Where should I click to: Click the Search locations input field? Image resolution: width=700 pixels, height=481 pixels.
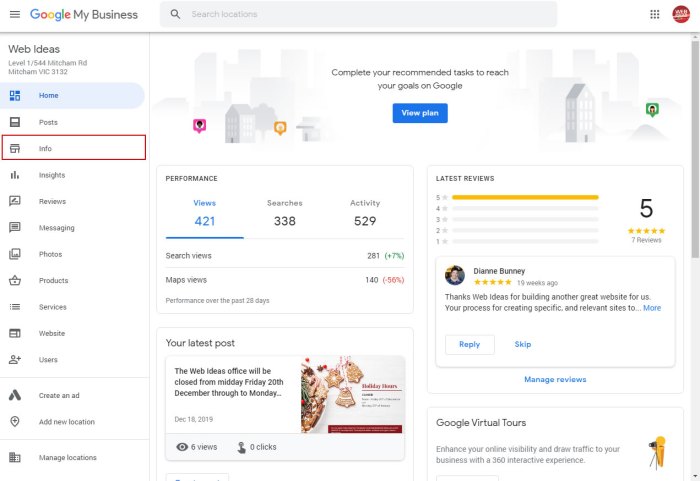pos(370,14)
